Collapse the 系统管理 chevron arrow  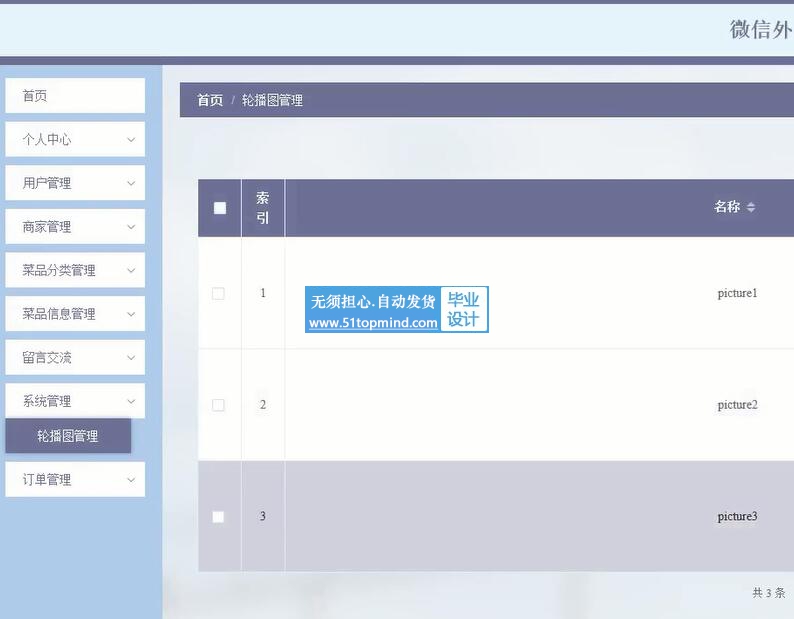coord(131,401)
